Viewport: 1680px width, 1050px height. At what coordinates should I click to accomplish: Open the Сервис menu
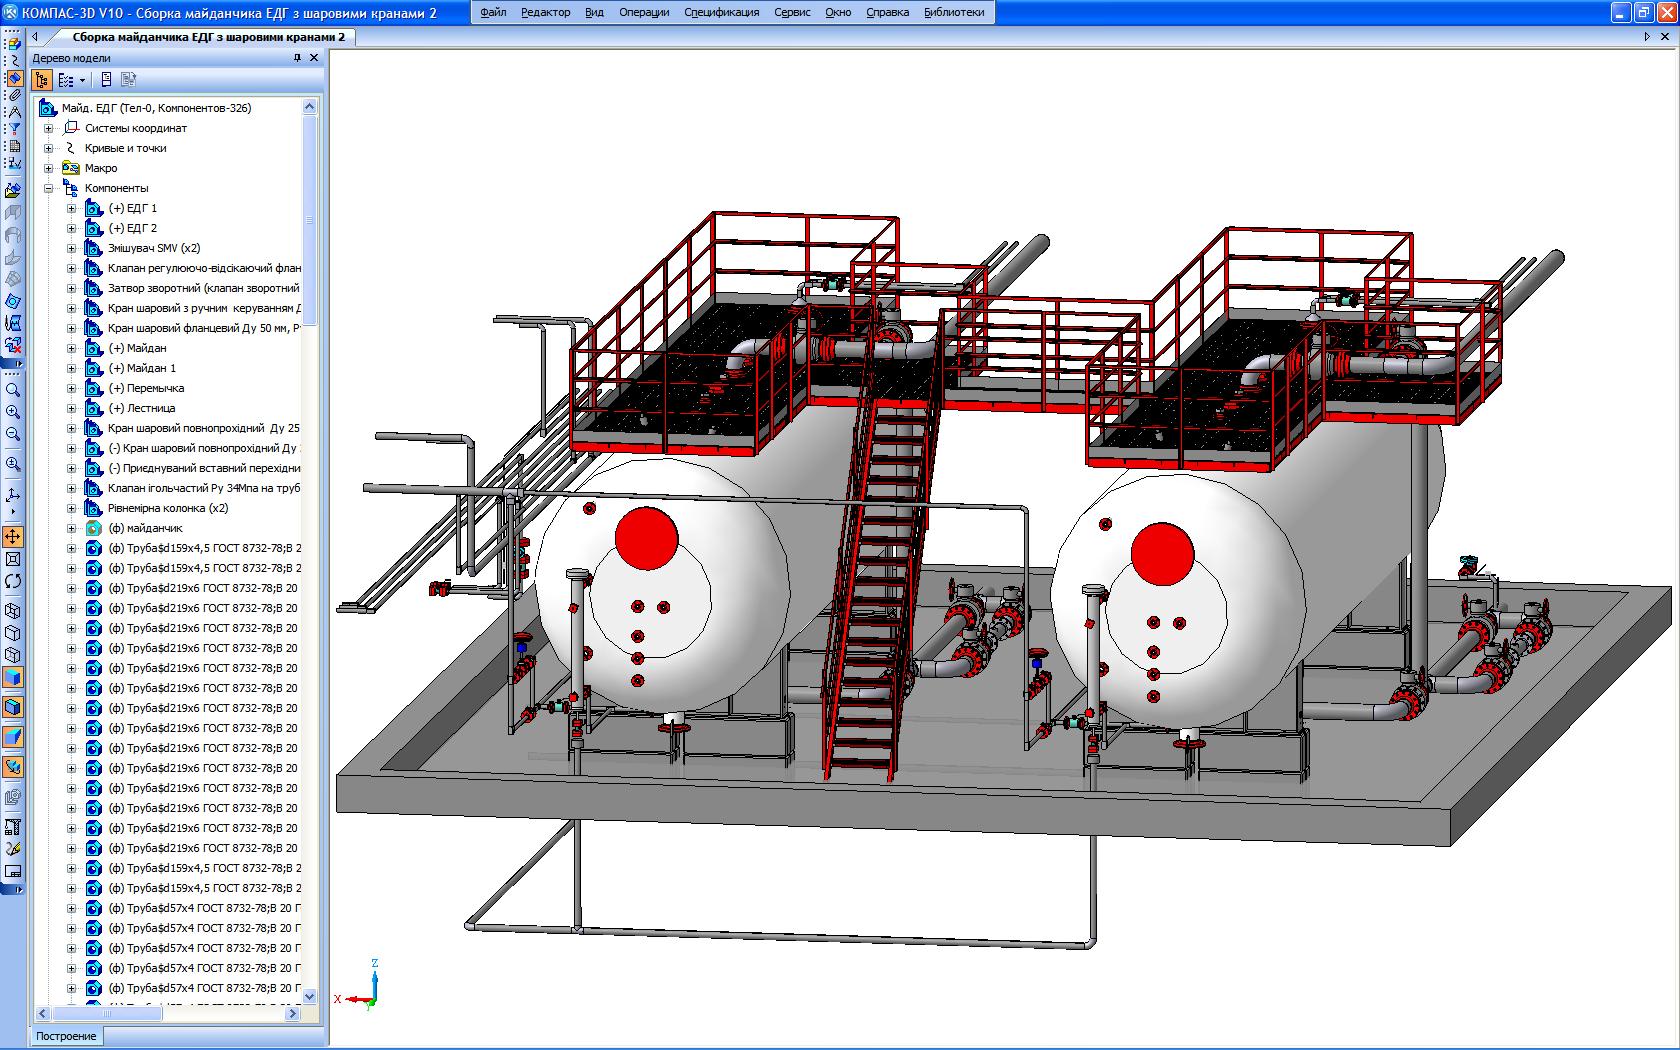click(793, 12)
